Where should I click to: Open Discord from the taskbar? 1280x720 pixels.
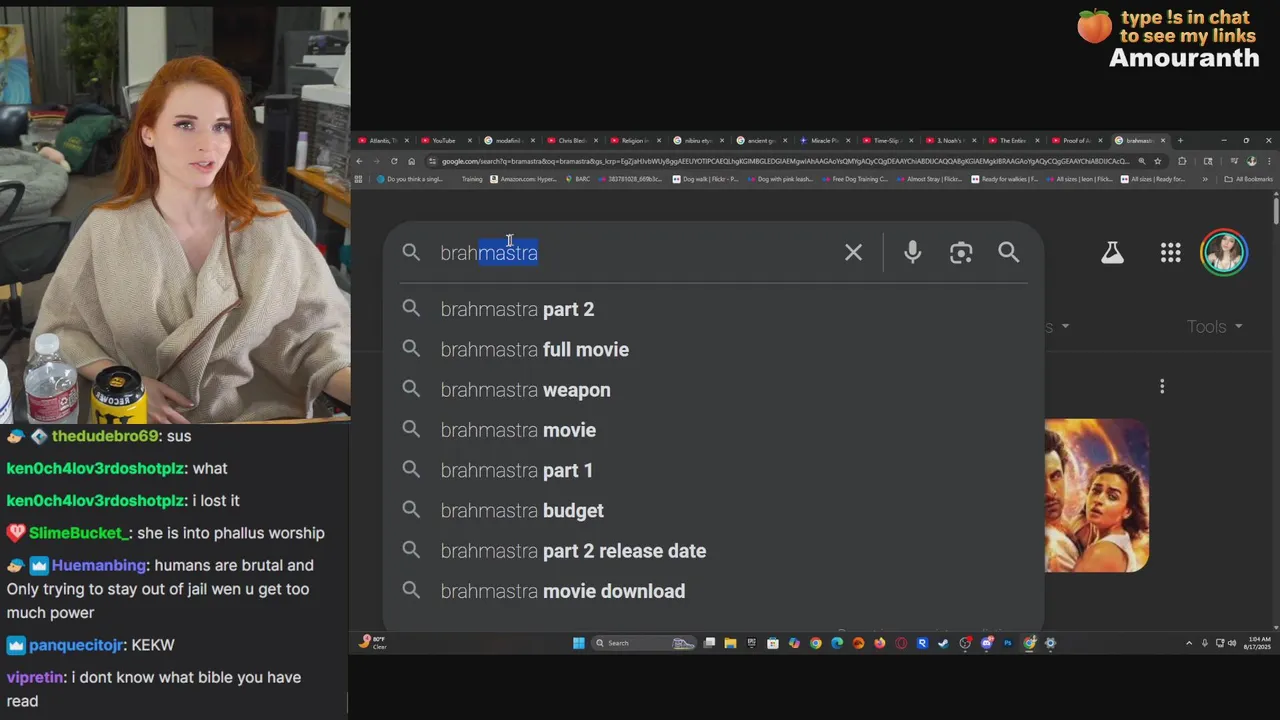(x=986, y=643)
